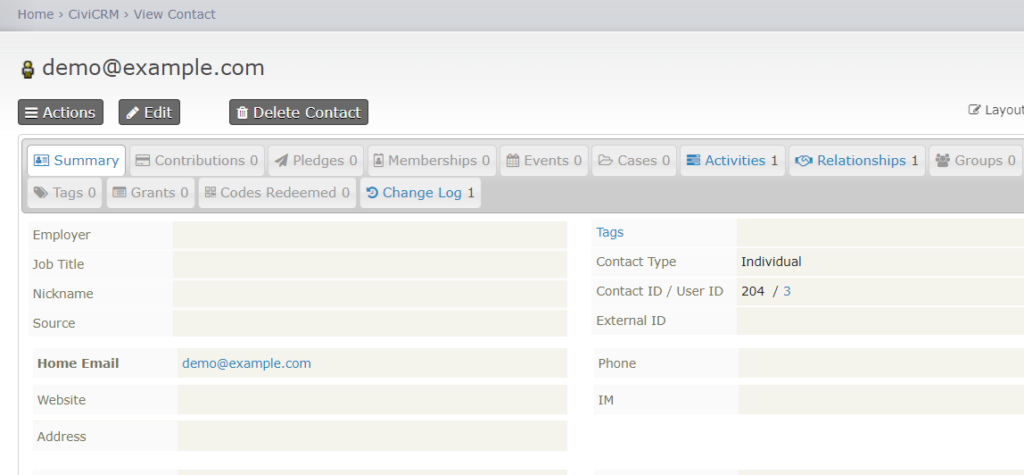Go to Home in the breadcrumb
Image resolution: width=1024 pixels, height=475 pixels.
pyautogui.click(x=35, y=14)
